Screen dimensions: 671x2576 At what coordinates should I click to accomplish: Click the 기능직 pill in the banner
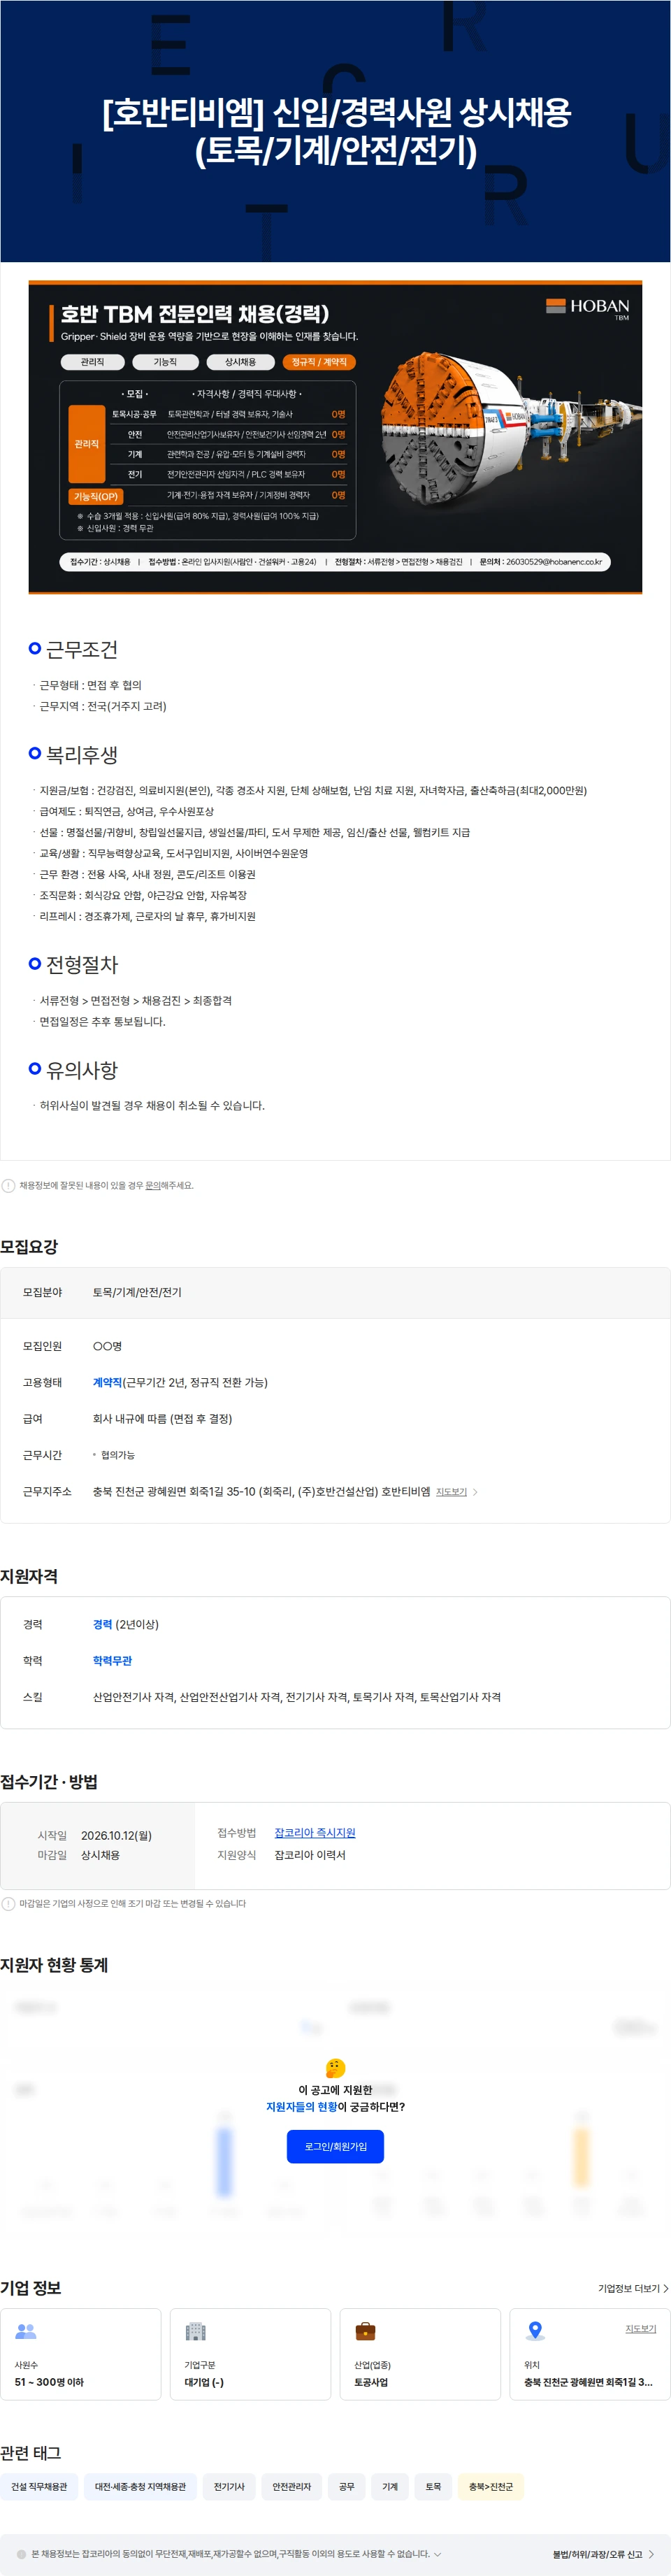pos(165,362)
